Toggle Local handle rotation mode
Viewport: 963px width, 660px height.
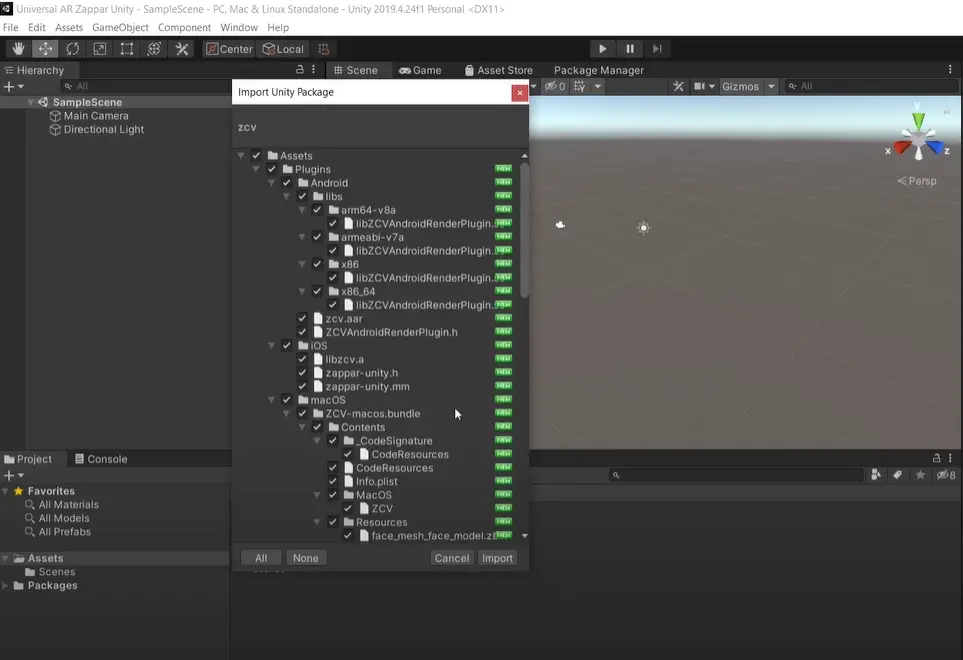point(283,49)
